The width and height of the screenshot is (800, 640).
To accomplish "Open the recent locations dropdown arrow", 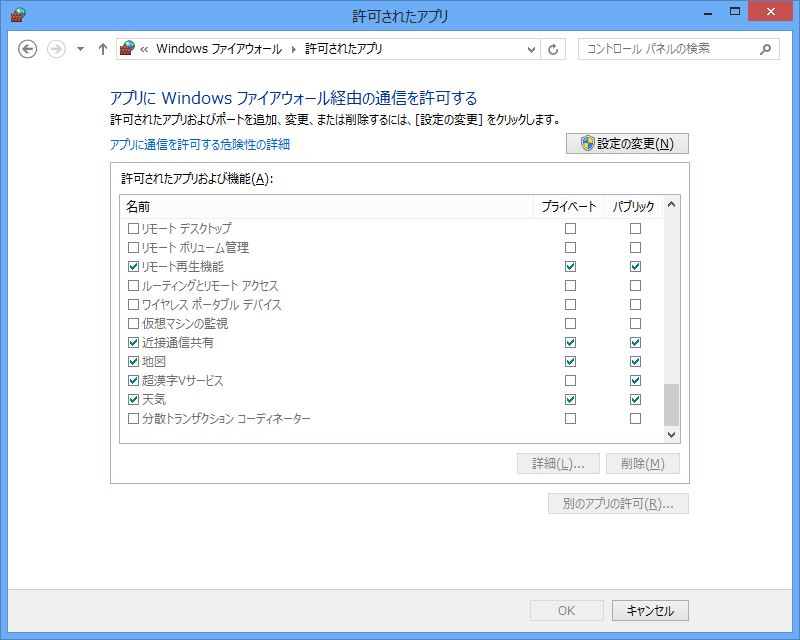I will pos(80,49).
